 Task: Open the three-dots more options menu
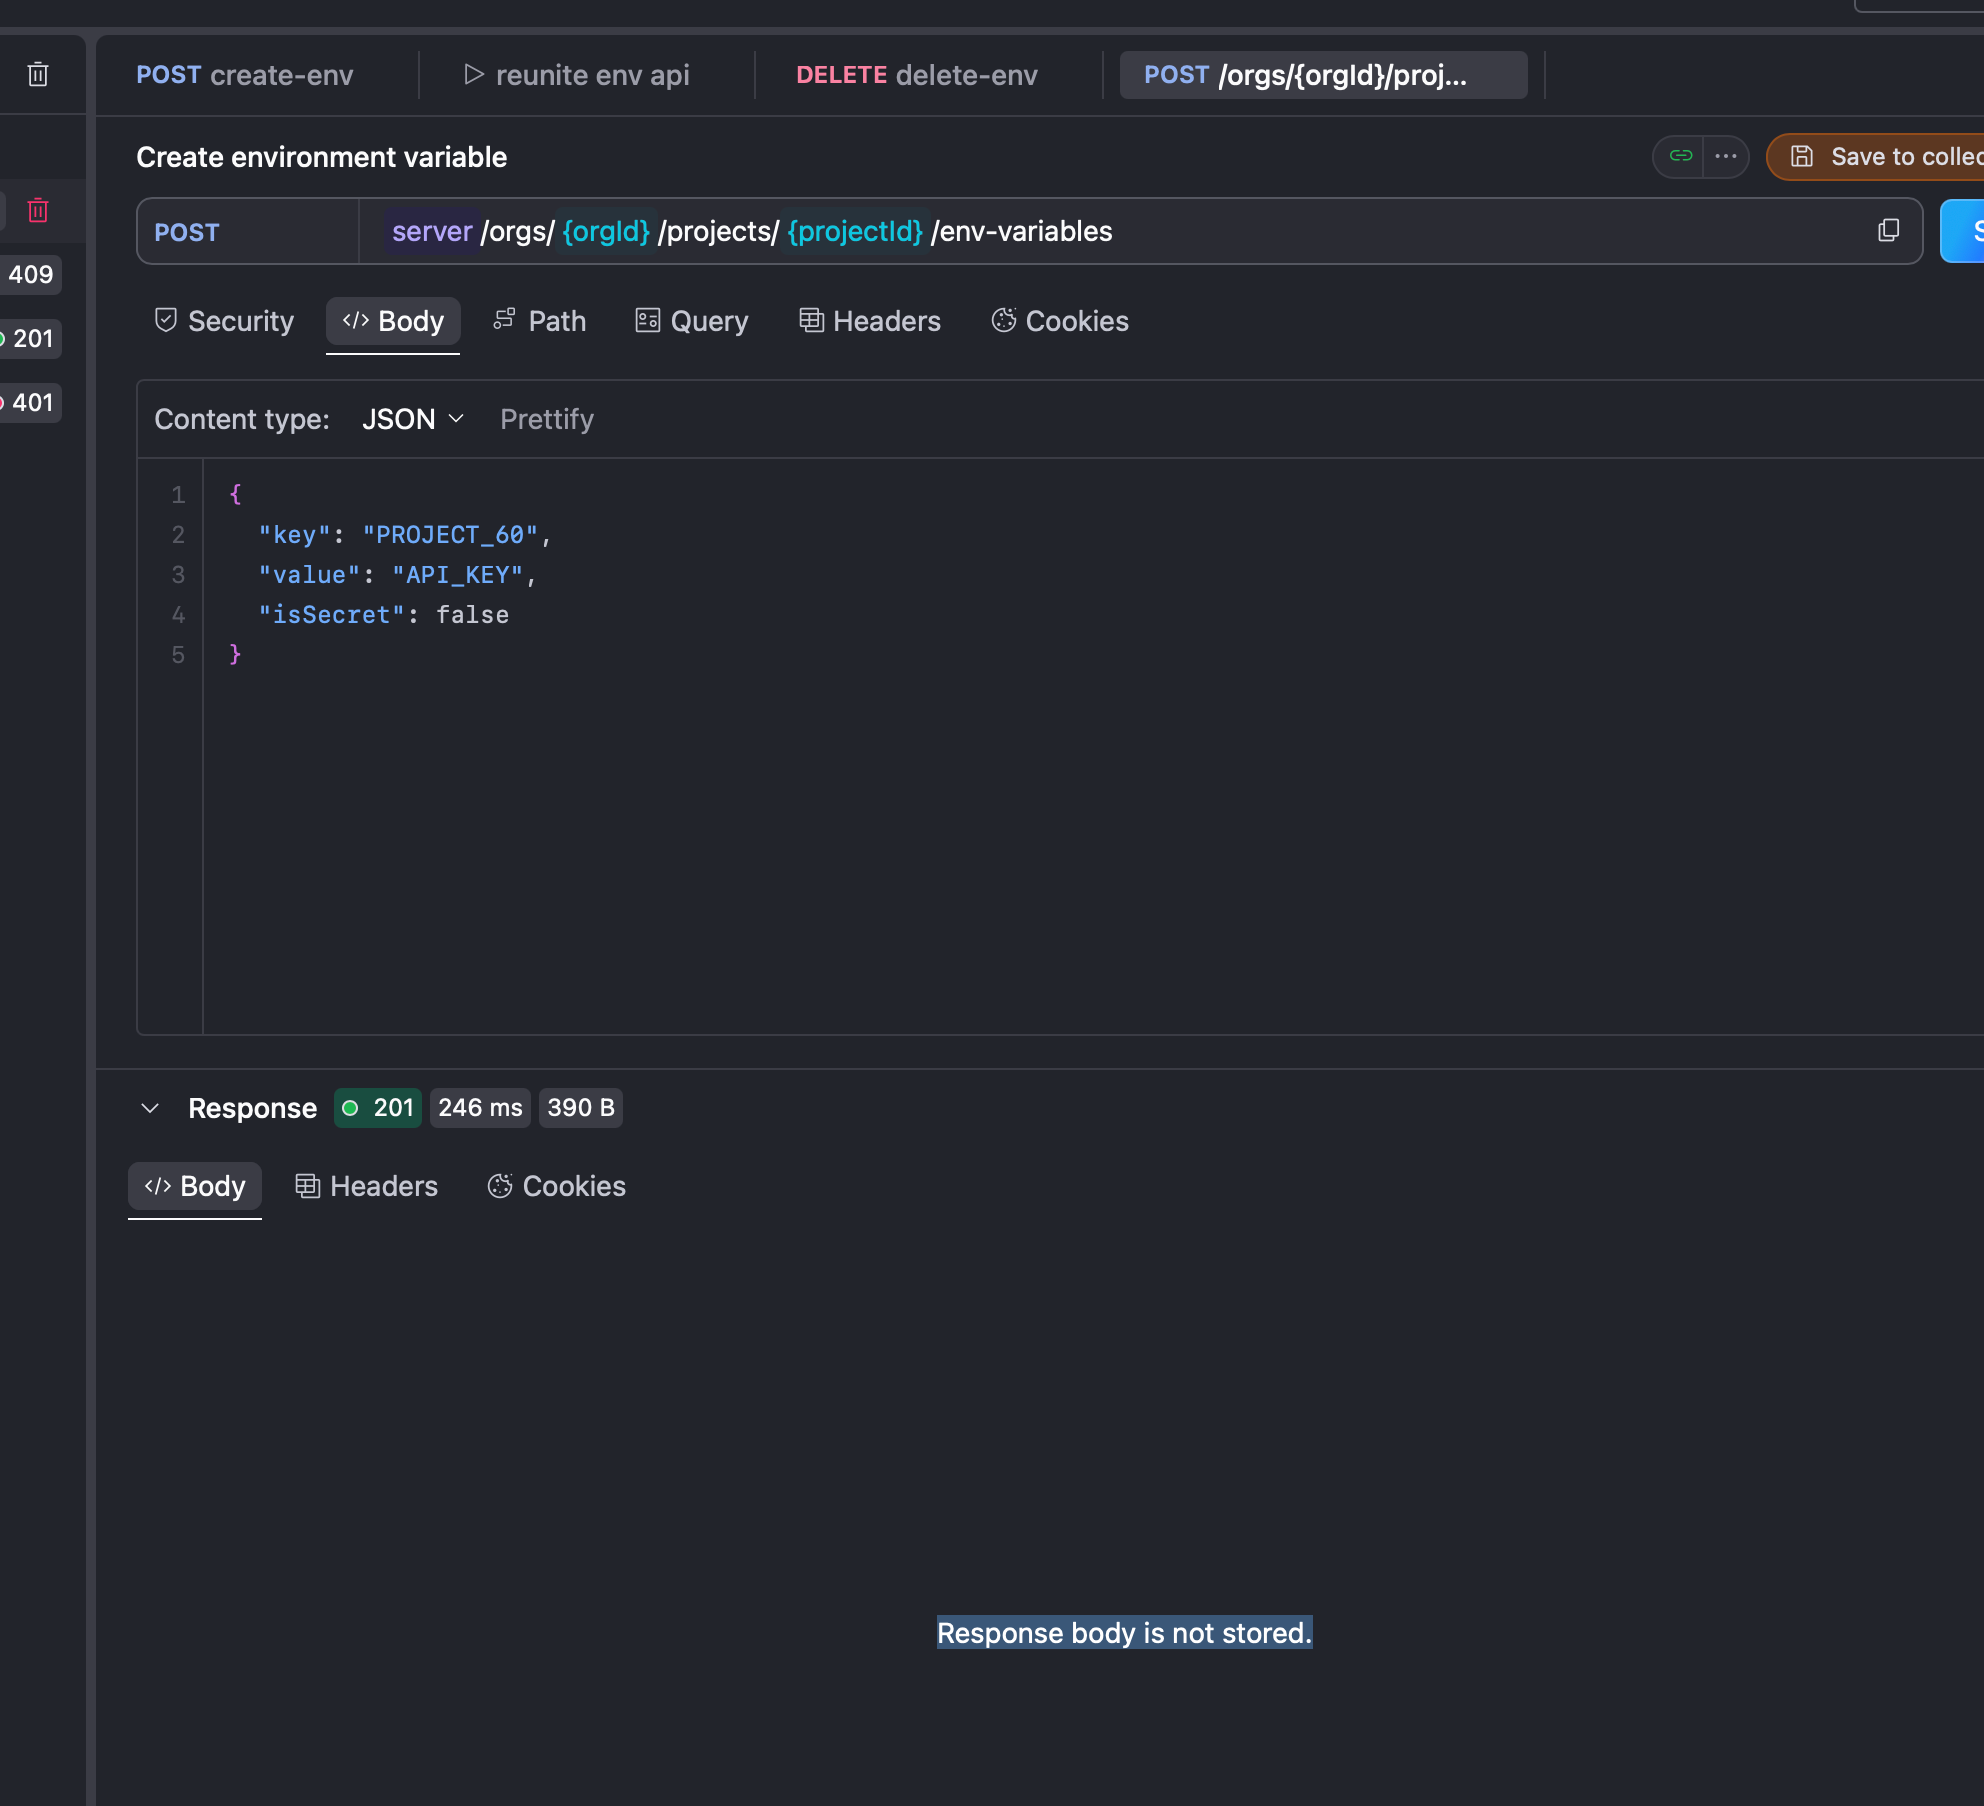click(1725, 157)
